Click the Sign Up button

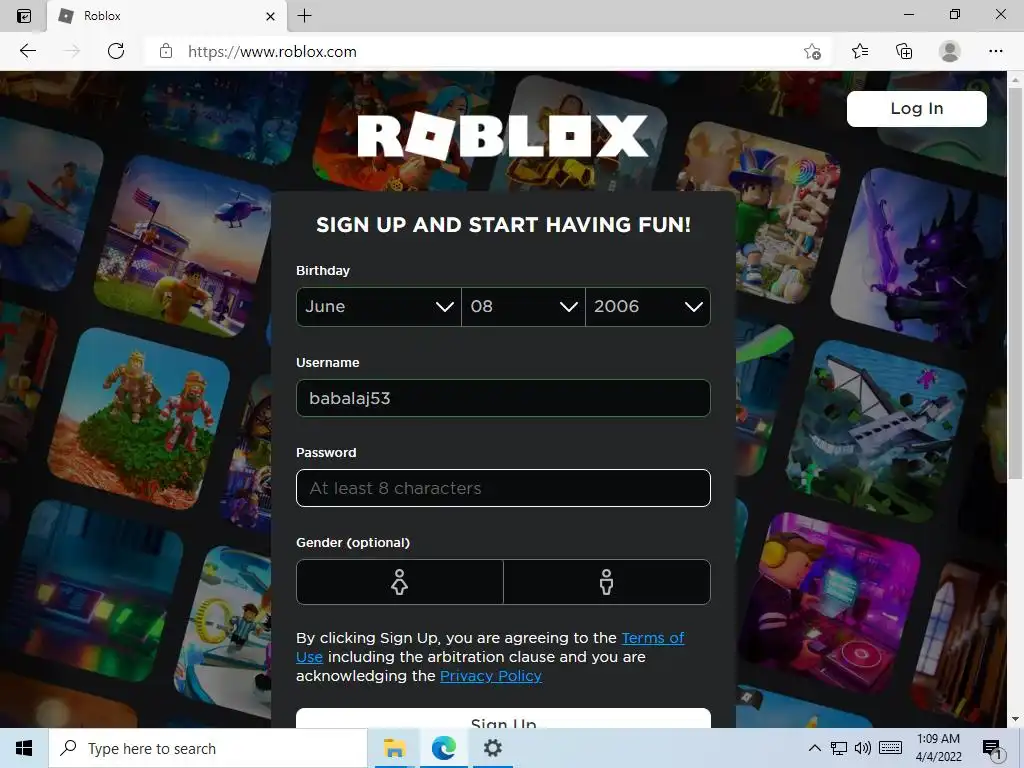coord(503,718)
